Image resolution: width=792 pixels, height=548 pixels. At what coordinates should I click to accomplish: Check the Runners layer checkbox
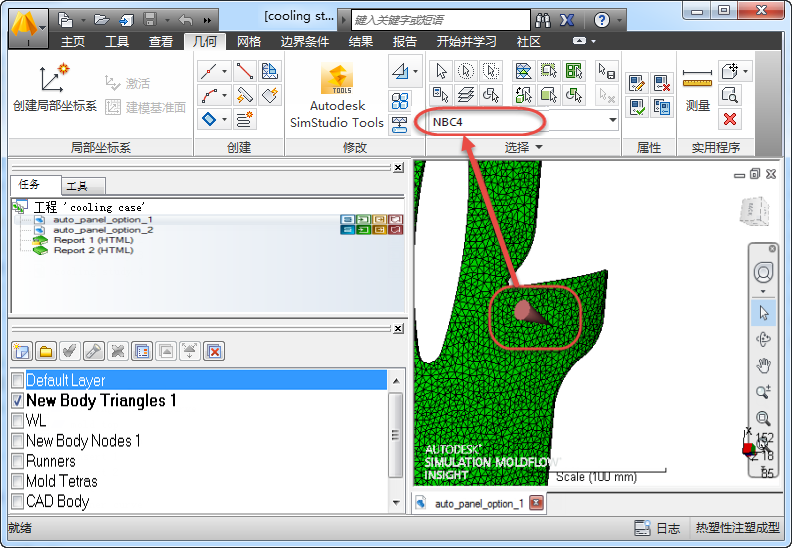point(18,461)
